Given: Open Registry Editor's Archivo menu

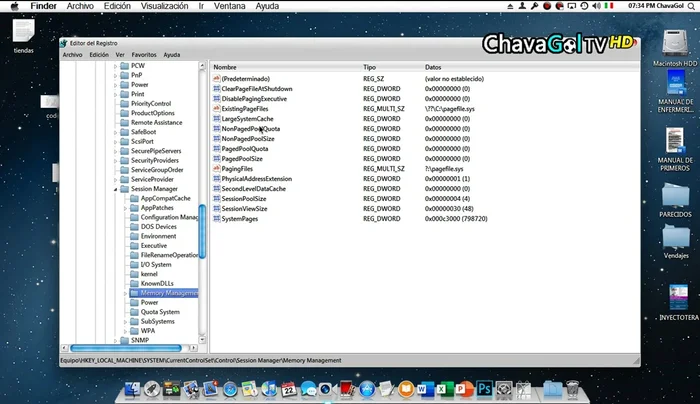Looking at the screenshot, I should pyautogui.click(x=72, y=54).
